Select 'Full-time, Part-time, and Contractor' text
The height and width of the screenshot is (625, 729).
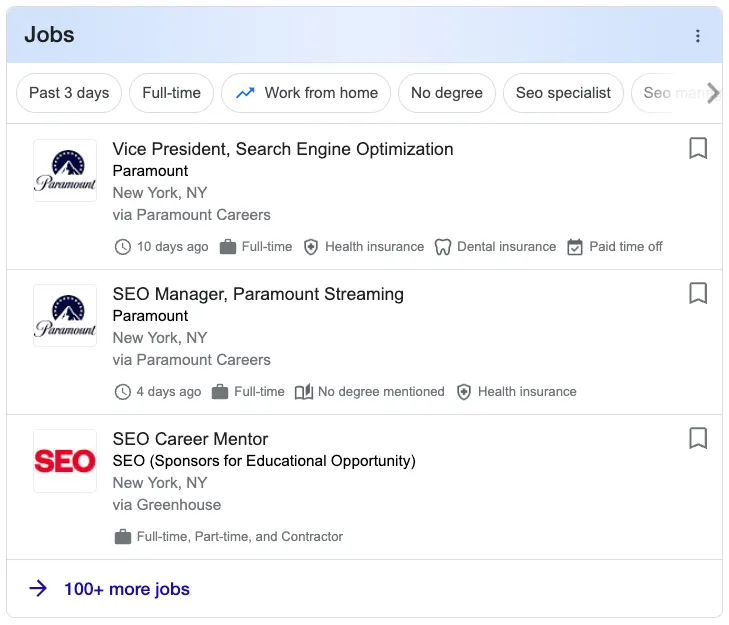[240, 537]
